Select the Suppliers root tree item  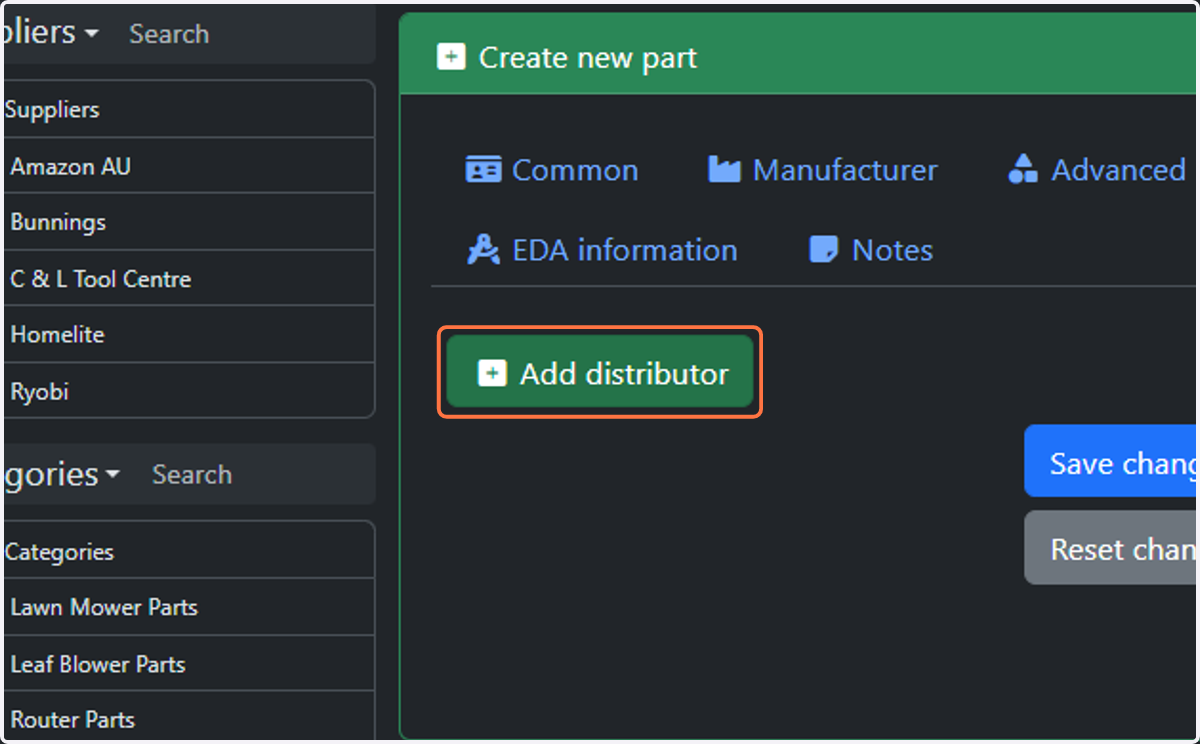tap(189, 109)
